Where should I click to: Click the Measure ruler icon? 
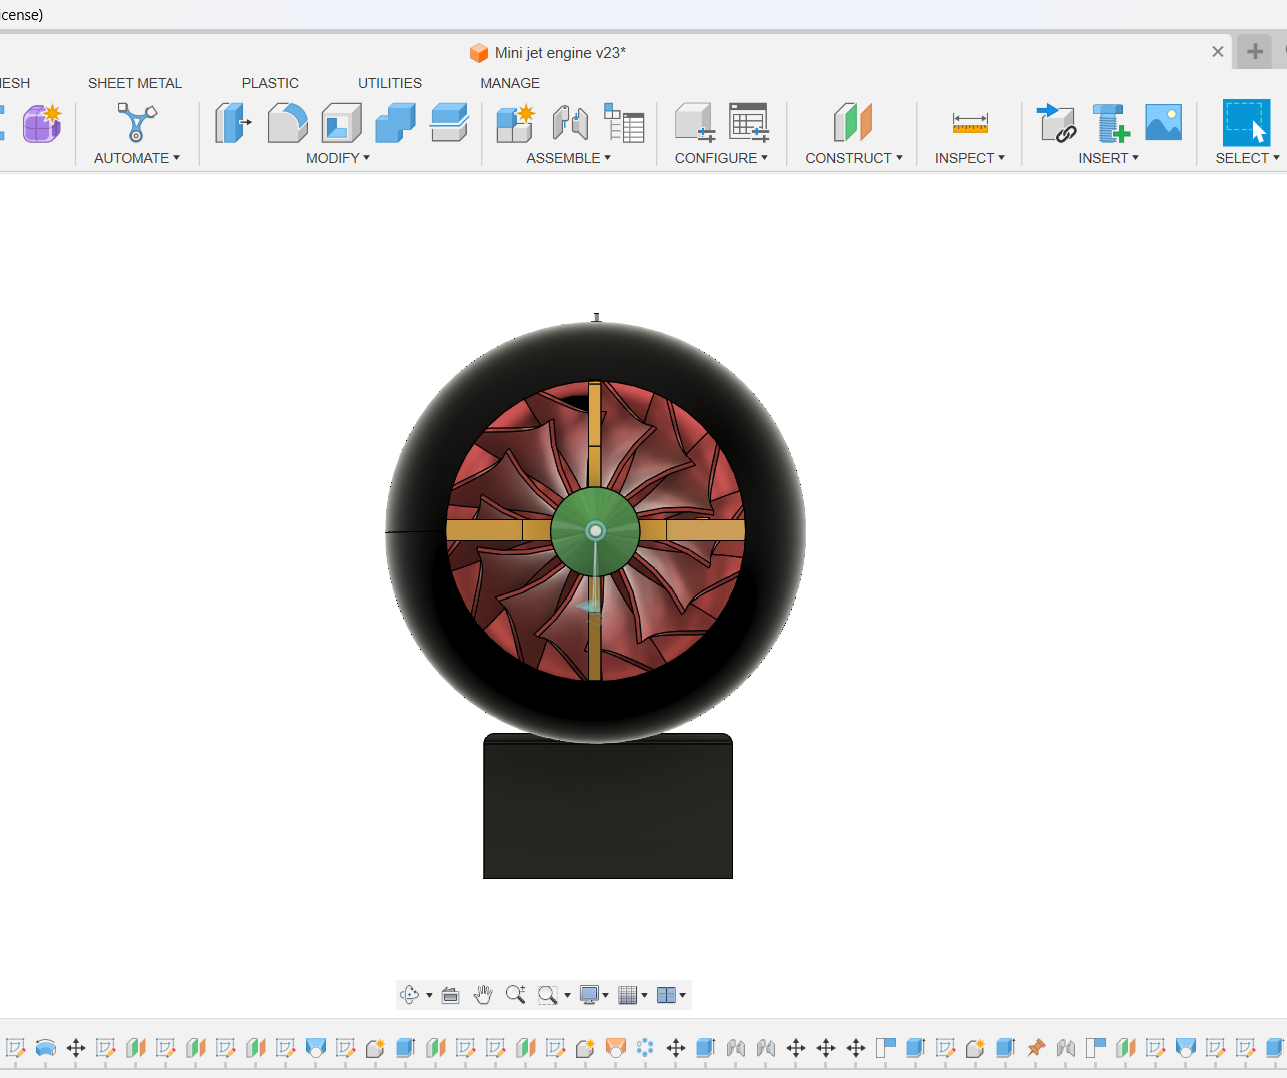970,123
